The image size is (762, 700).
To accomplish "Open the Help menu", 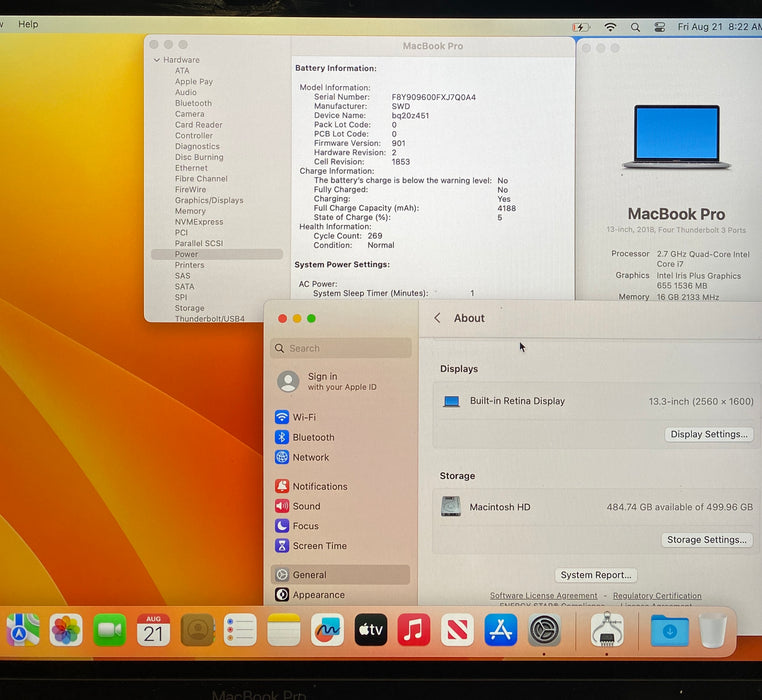I will click(x=28, y=24).
